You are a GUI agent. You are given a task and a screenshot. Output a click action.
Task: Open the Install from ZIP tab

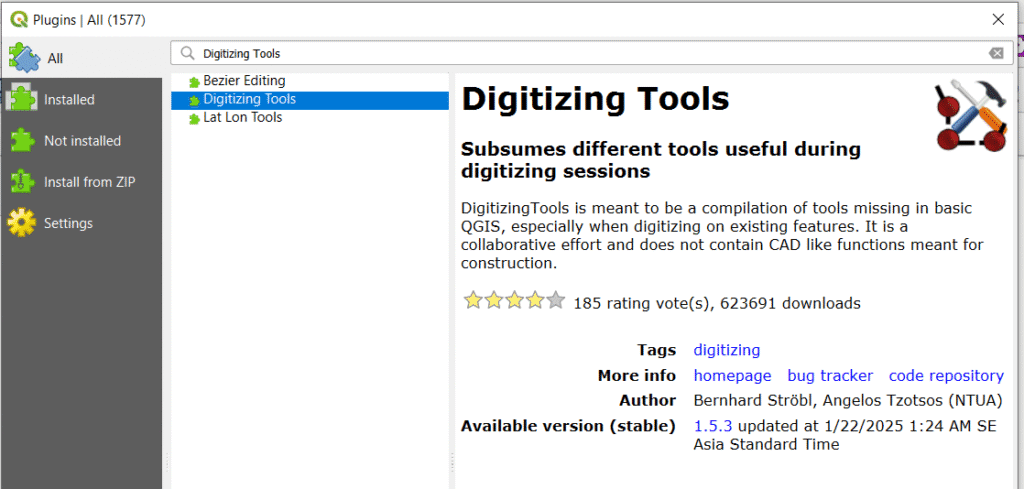pos(81,182)
